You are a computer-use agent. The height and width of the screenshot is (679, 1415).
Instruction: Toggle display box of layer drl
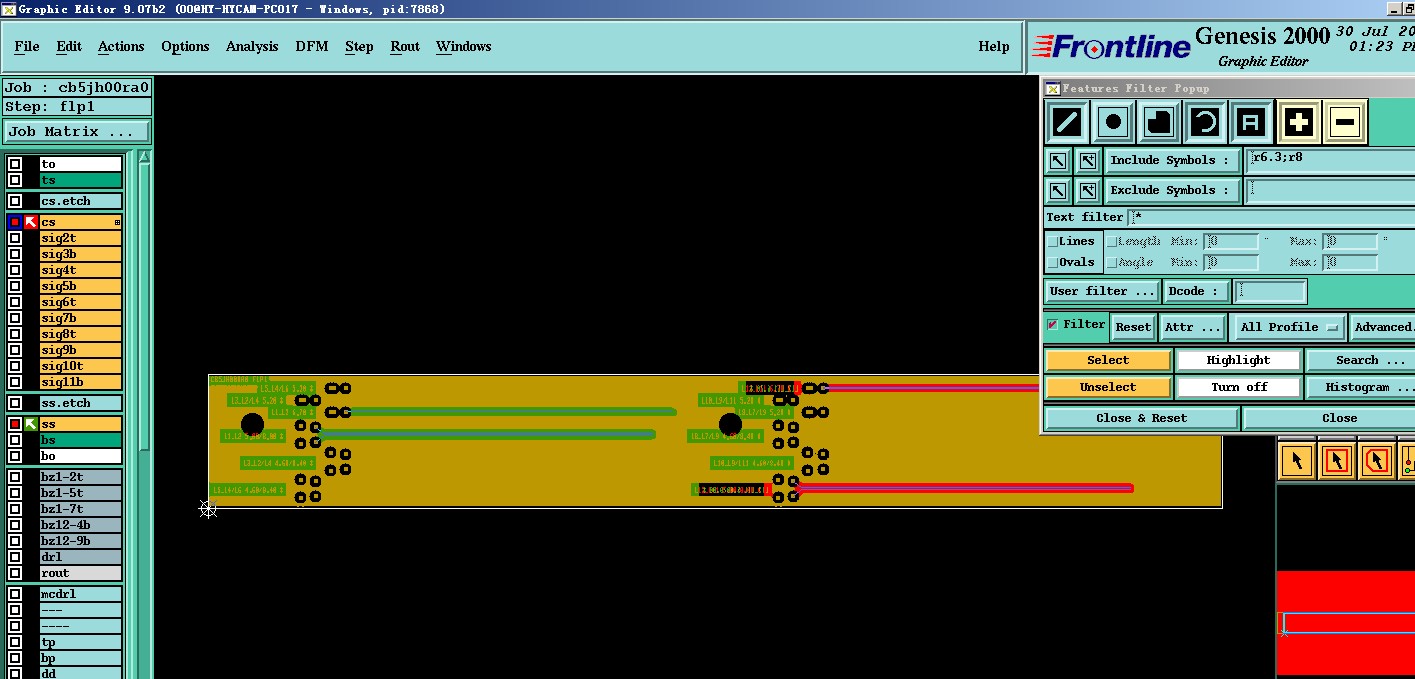click(x=15, y=557)
